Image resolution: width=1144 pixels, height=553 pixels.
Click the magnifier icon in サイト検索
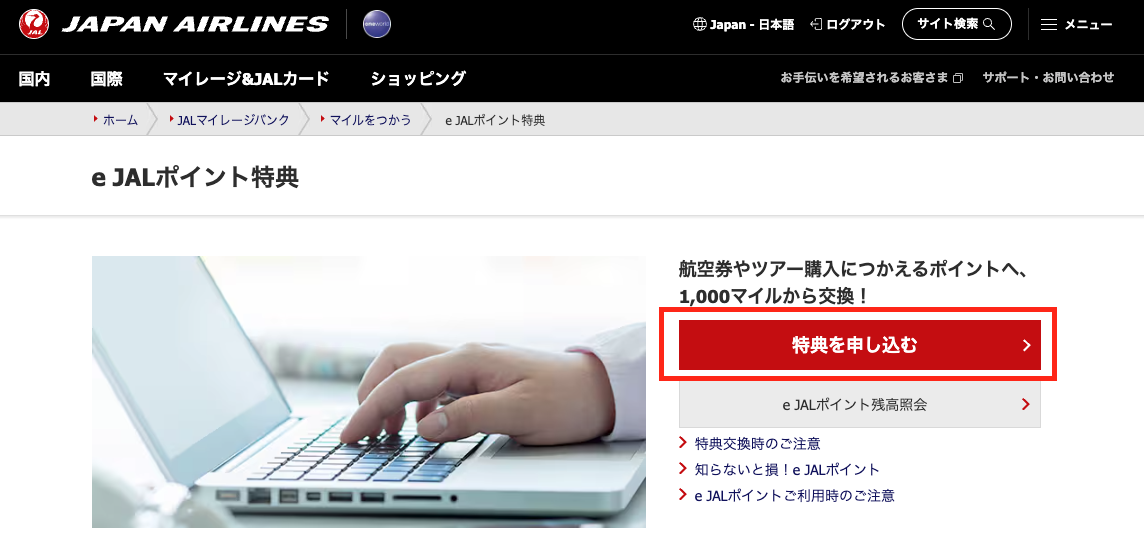tap(989, 24)
